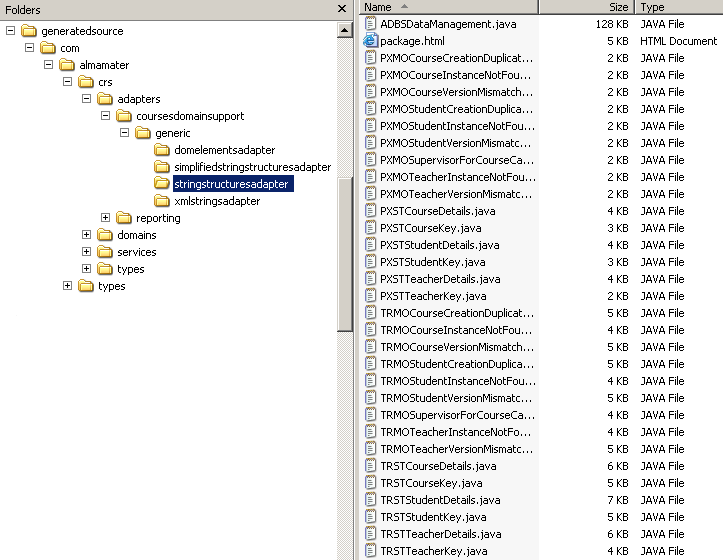Select file ADBSDataManagement.java
This screenshot has width=723, height=560.
[x=448, y=24]
